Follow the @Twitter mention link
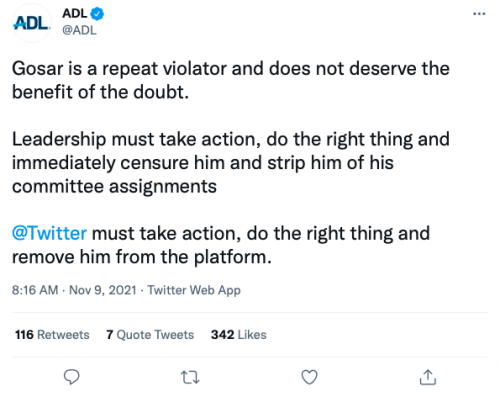Image resolution: width=500 pixels, height=397 pixels. coord(49,233)
